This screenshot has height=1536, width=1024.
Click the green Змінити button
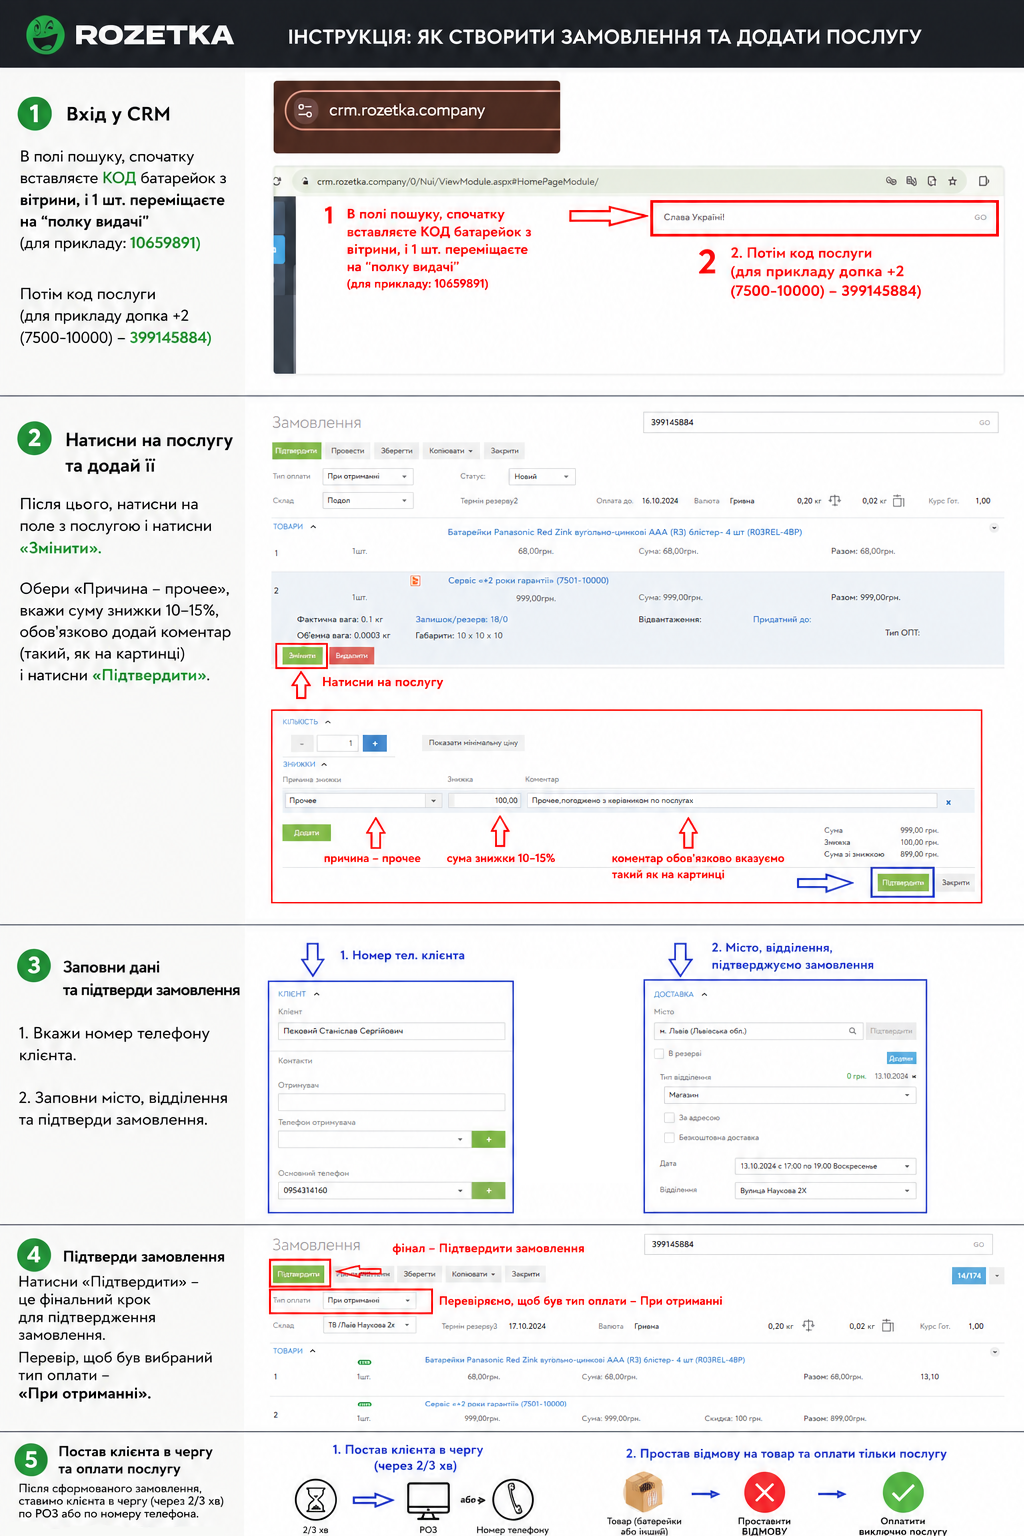(302, 656)
